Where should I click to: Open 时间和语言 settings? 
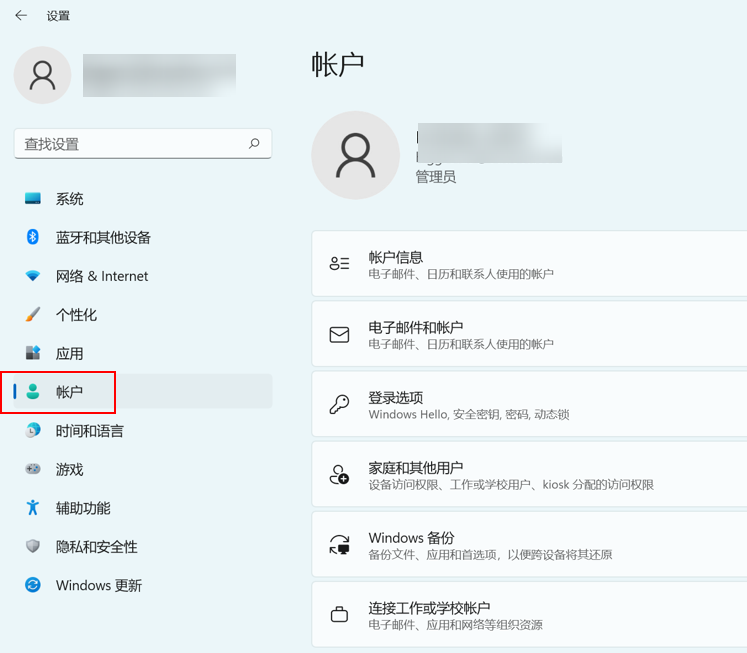pyautogui.click(x=90, y=431)
